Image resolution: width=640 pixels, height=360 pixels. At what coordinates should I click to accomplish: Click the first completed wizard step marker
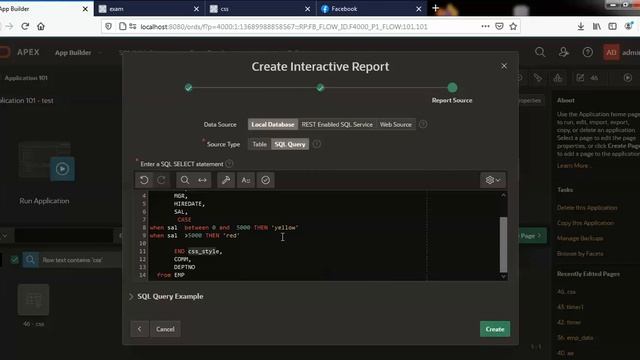pos(188,87)
